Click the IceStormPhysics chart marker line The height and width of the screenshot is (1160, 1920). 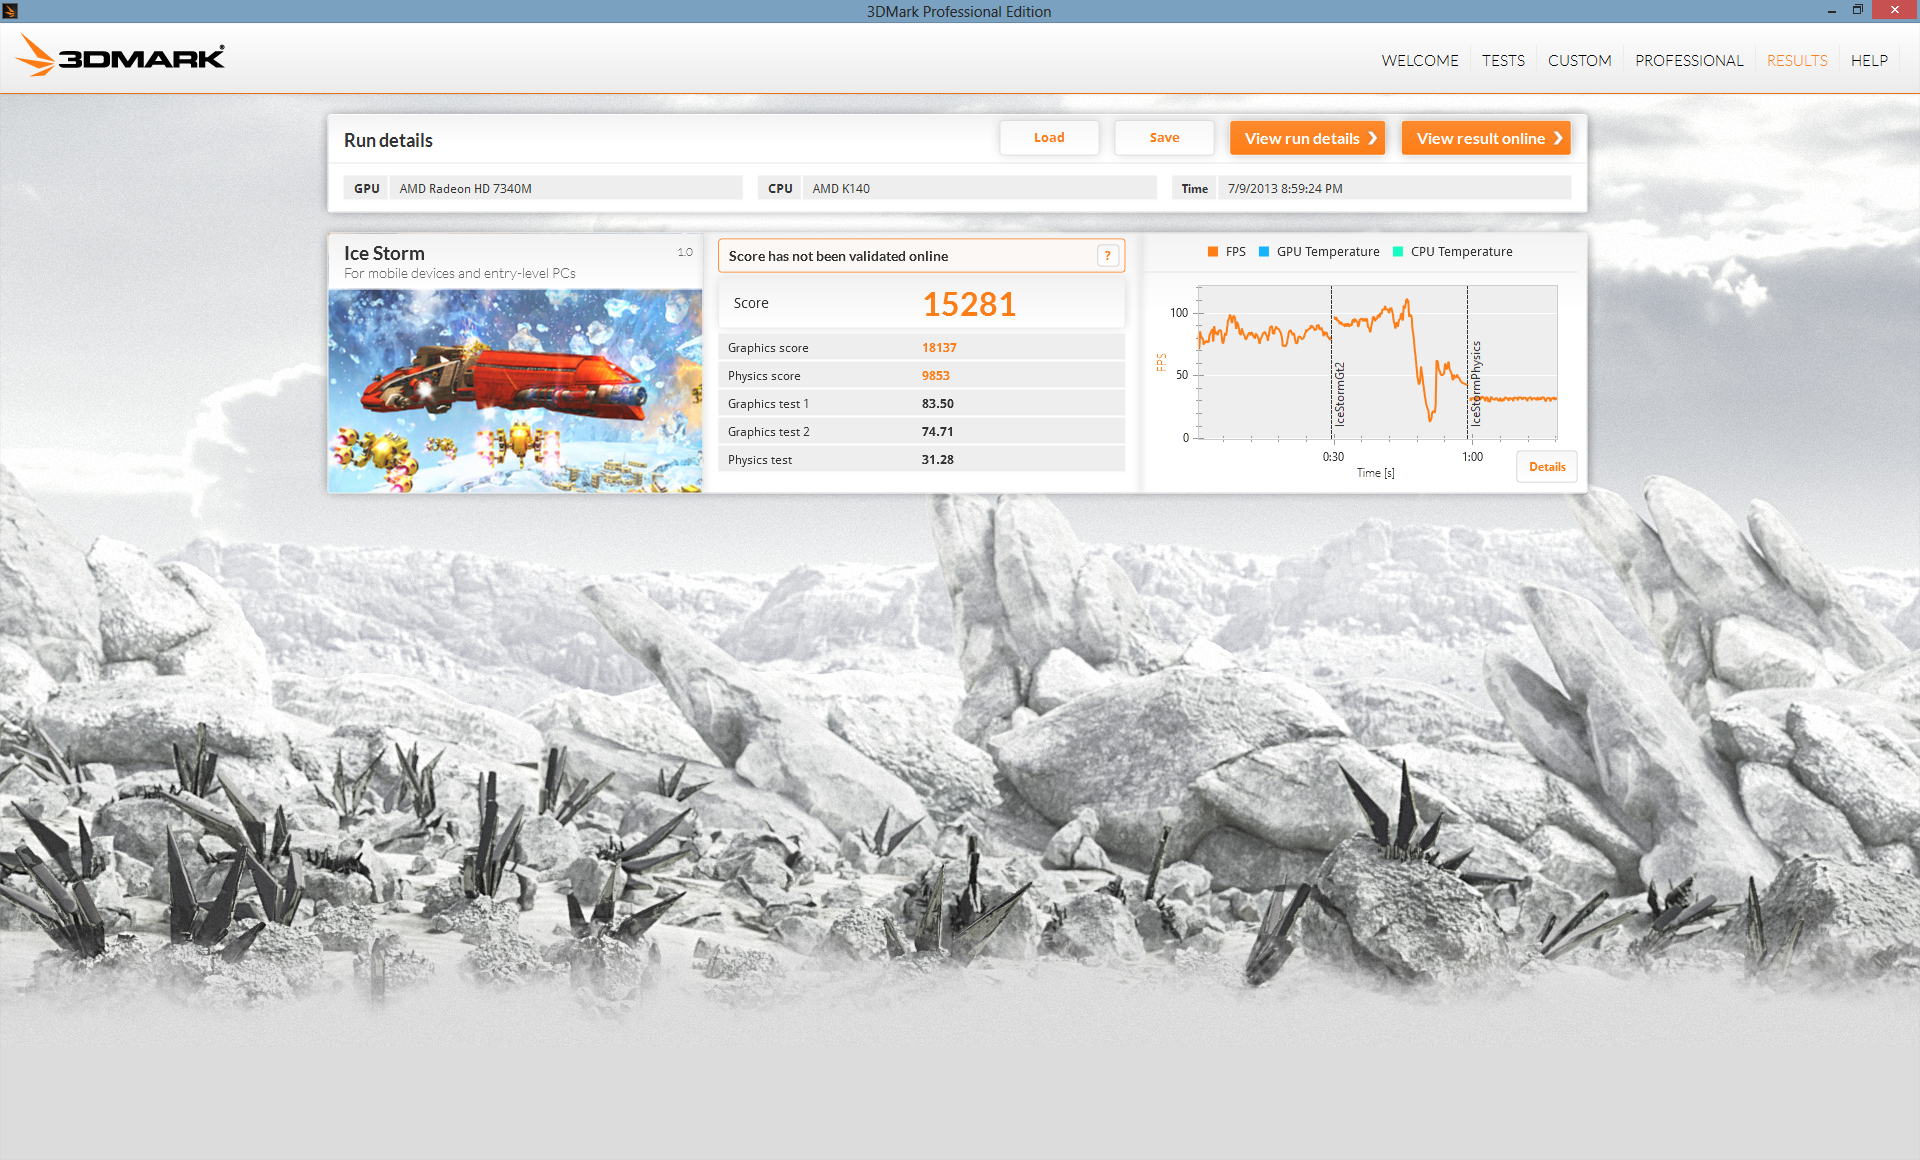pos(1467,362)
